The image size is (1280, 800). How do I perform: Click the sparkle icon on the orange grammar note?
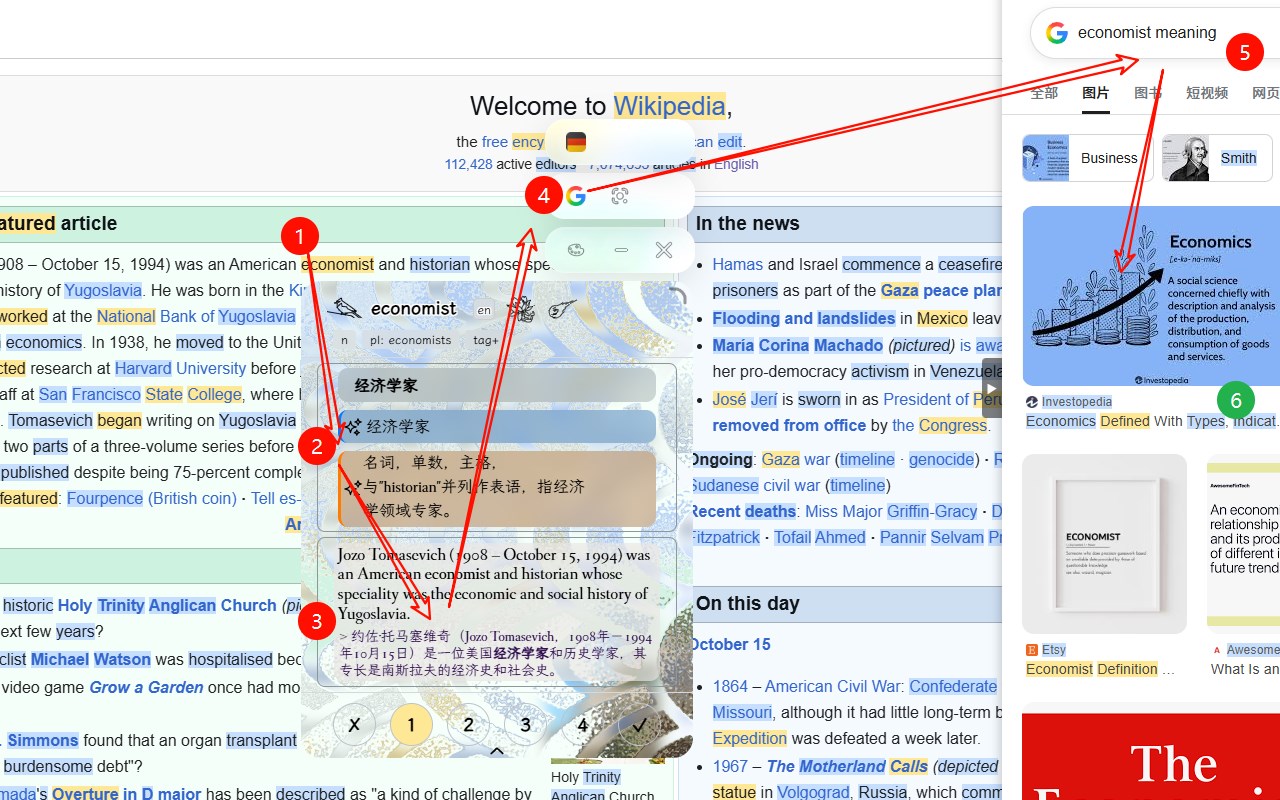pyautogui.click(x=352, y=487)
